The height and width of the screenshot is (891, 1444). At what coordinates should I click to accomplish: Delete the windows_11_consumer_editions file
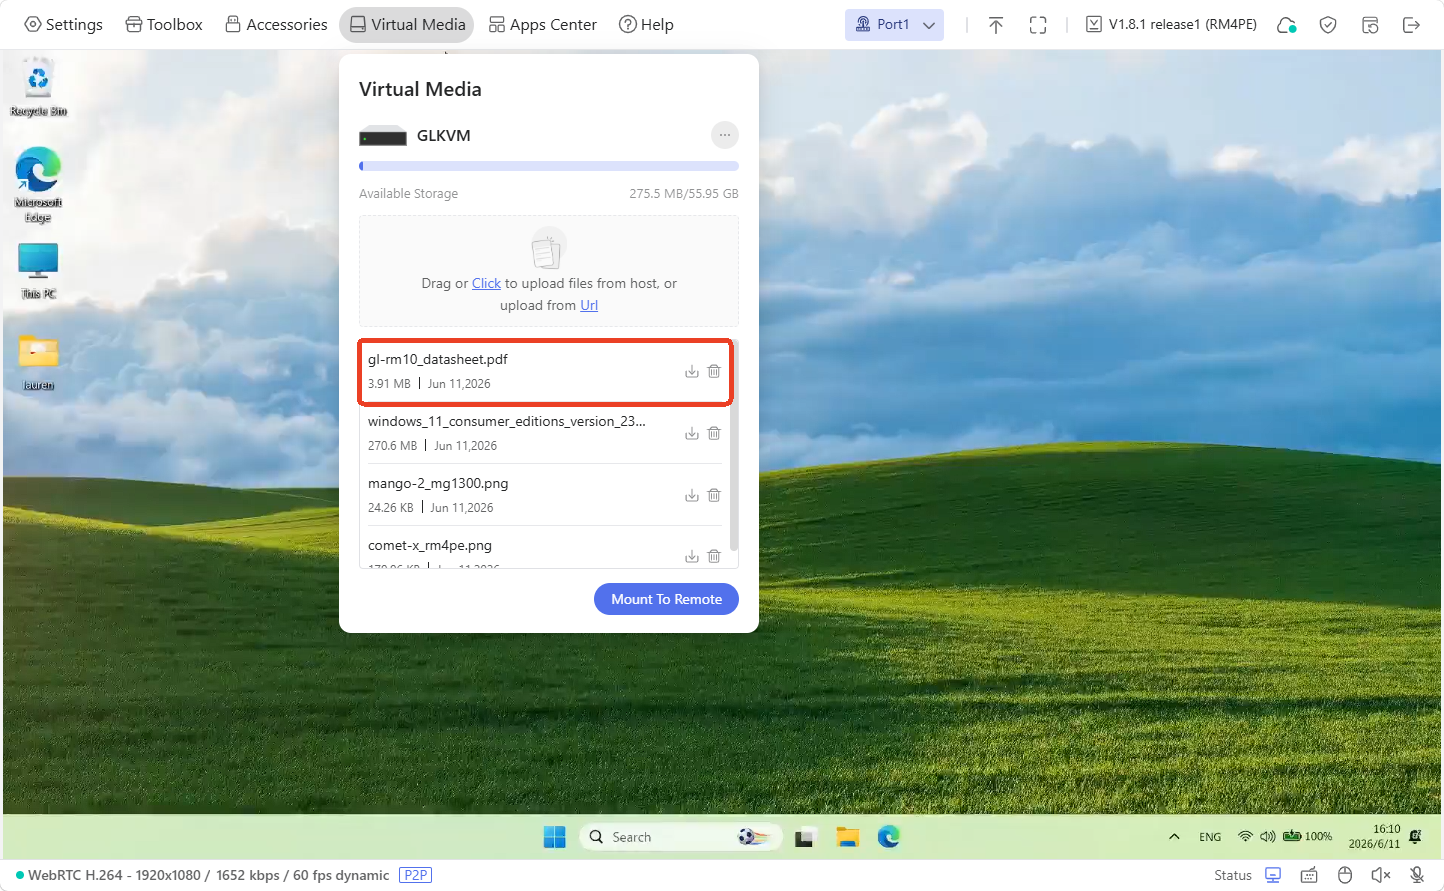(x=714, y=433)
